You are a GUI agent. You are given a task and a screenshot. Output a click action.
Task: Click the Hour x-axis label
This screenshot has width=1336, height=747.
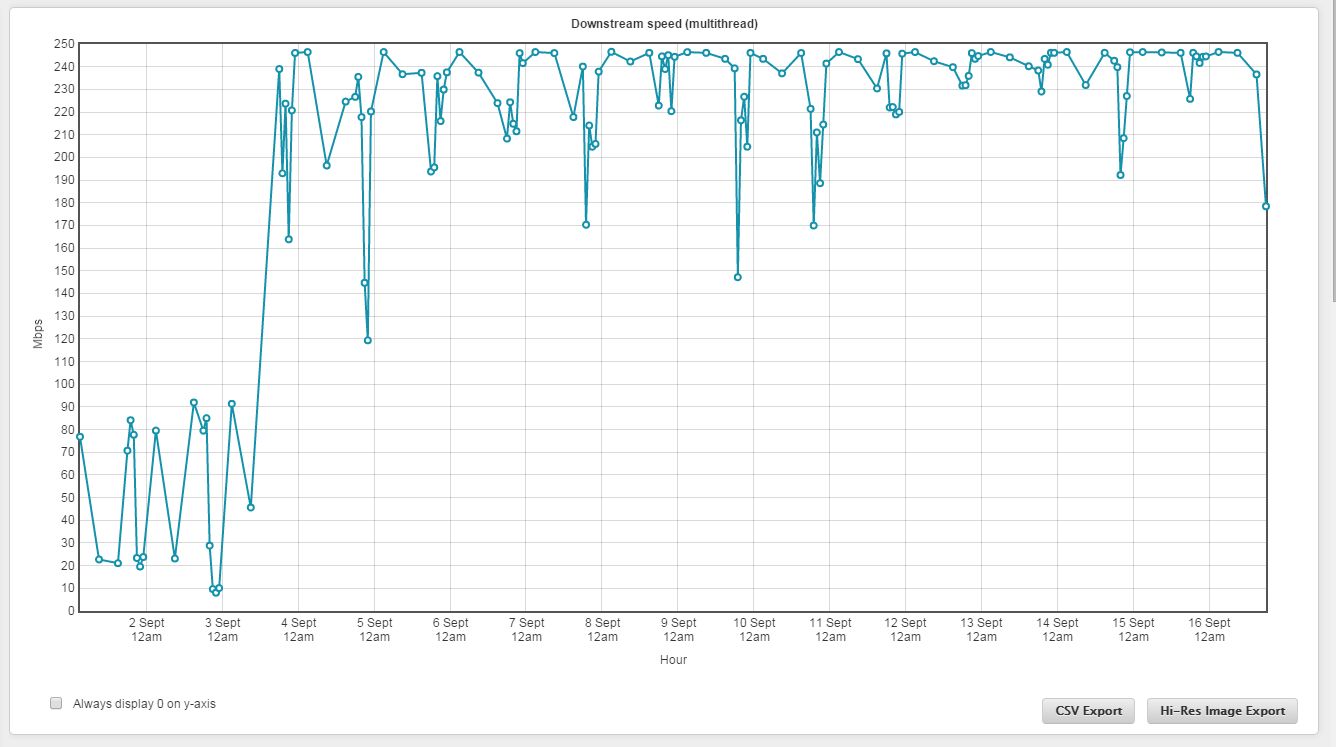[673, 660]
